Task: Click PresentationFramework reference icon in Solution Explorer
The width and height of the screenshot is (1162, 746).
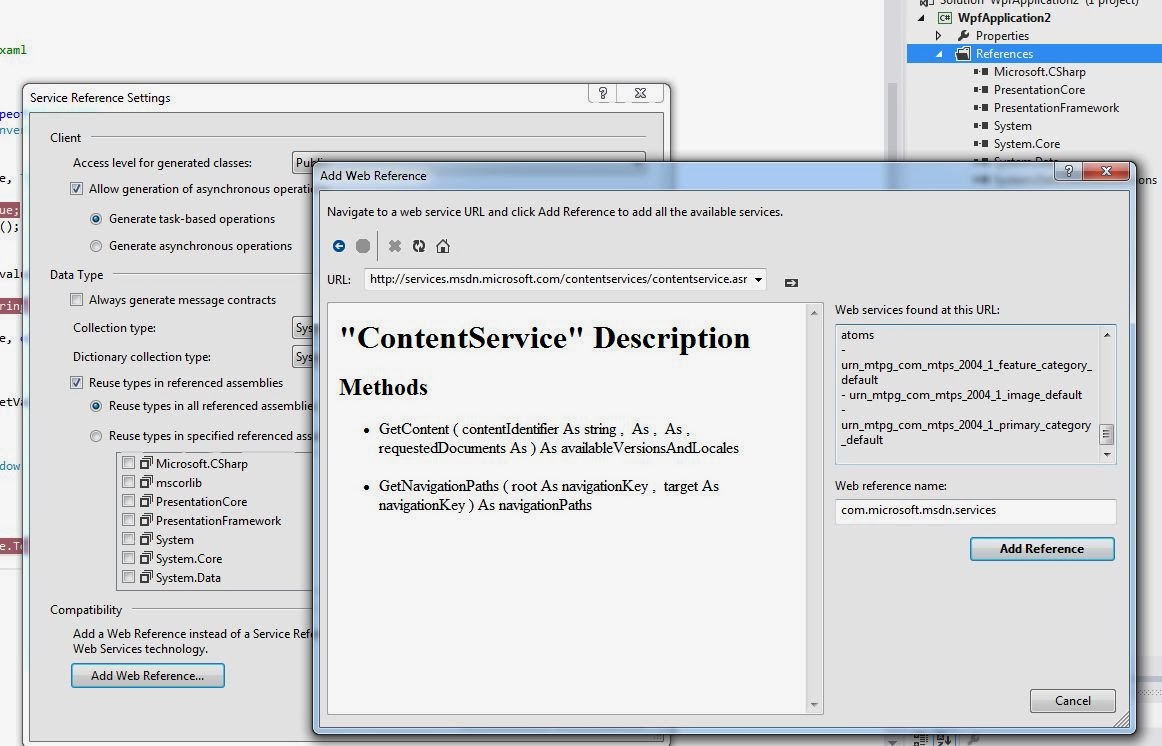Action: [x=980, y=107]
